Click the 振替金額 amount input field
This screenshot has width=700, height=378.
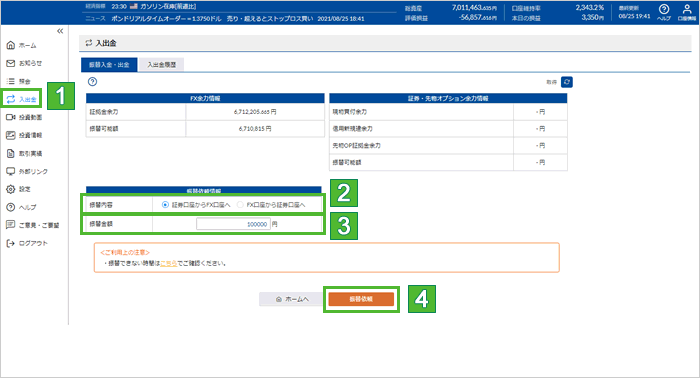[x=233, y=224]
